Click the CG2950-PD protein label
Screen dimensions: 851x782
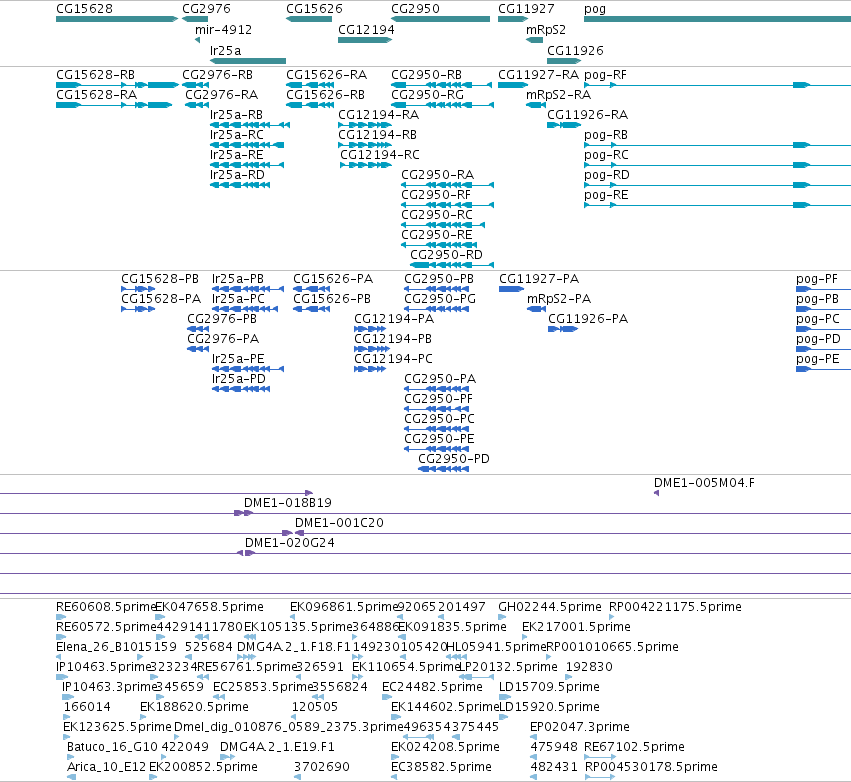(454, 459)
